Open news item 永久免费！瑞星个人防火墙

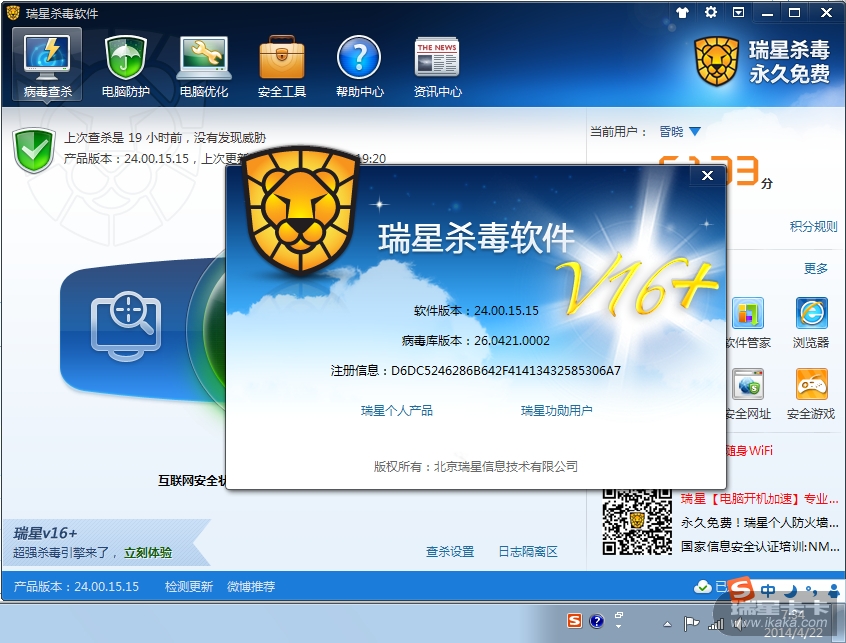[x=759, y=522]
